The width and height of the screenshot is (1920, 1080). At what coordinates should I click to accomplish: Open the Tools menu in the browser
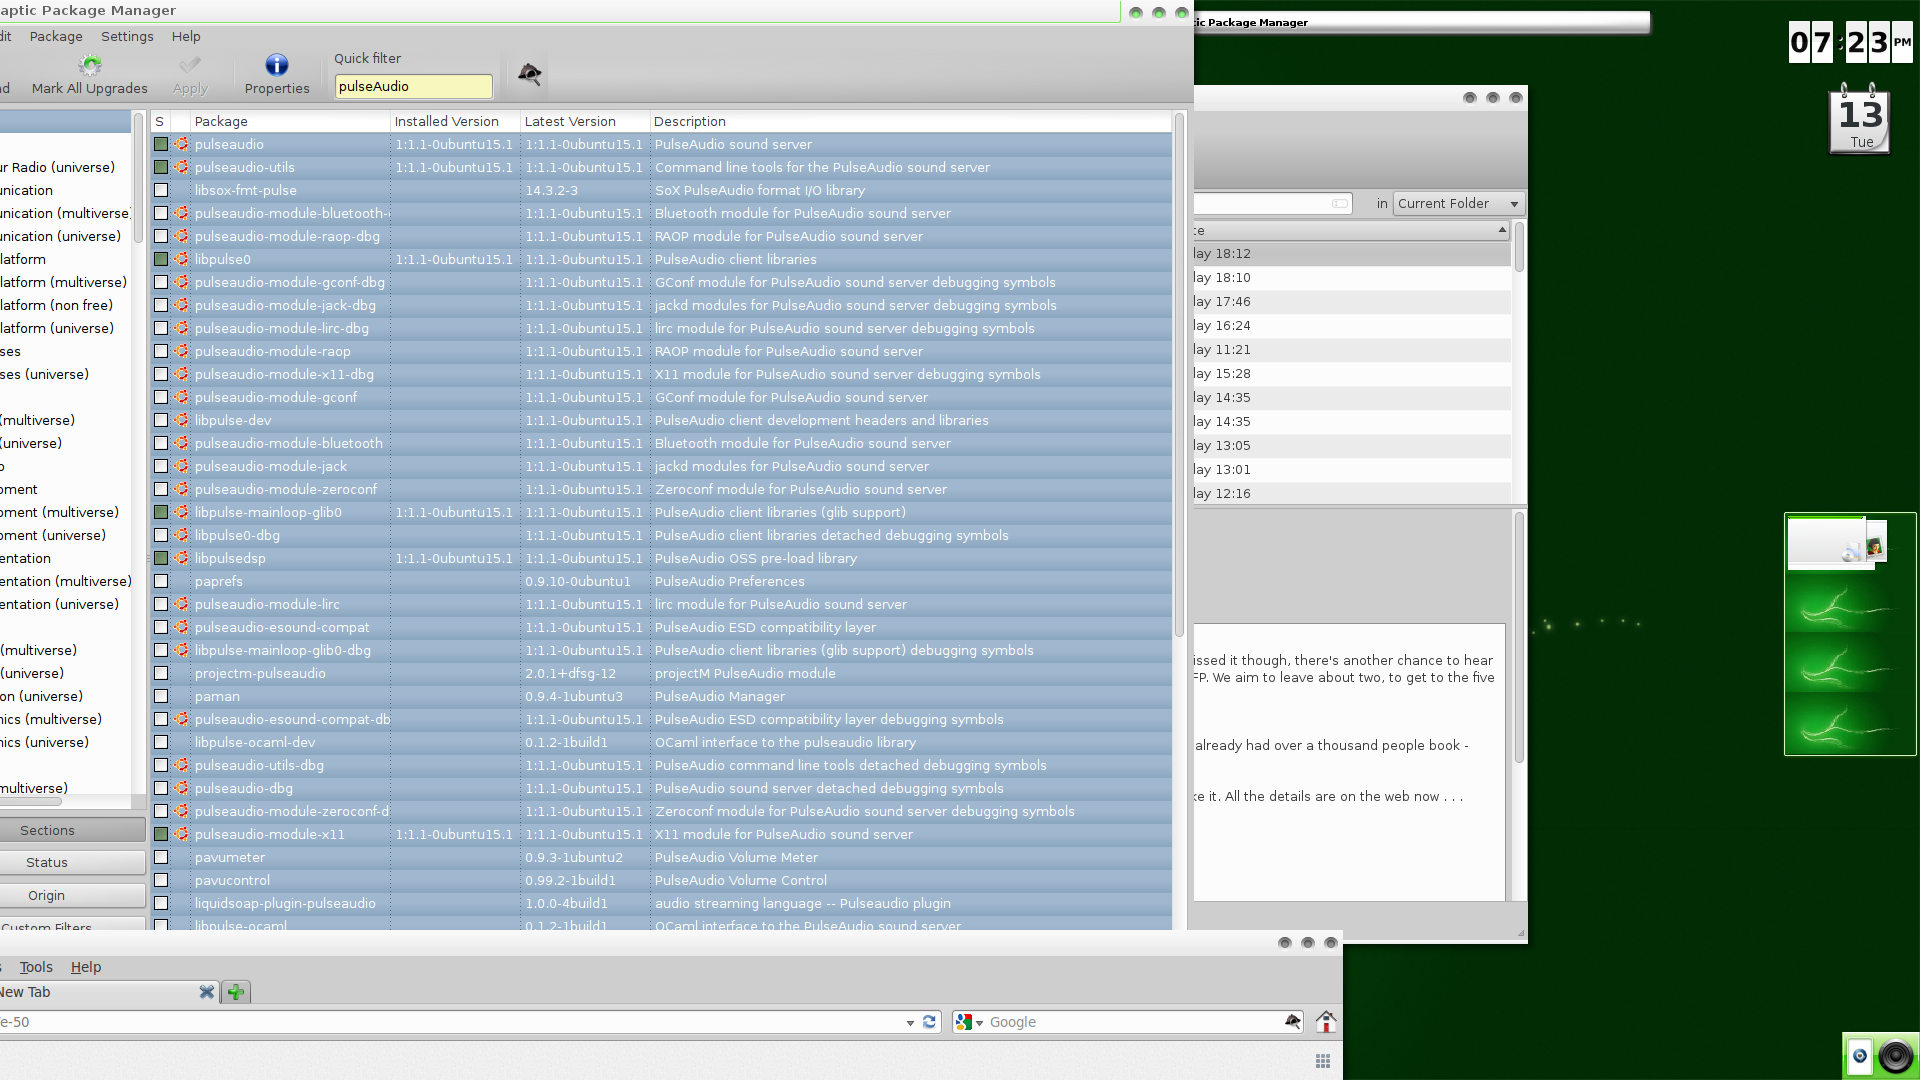coord(36,967)
